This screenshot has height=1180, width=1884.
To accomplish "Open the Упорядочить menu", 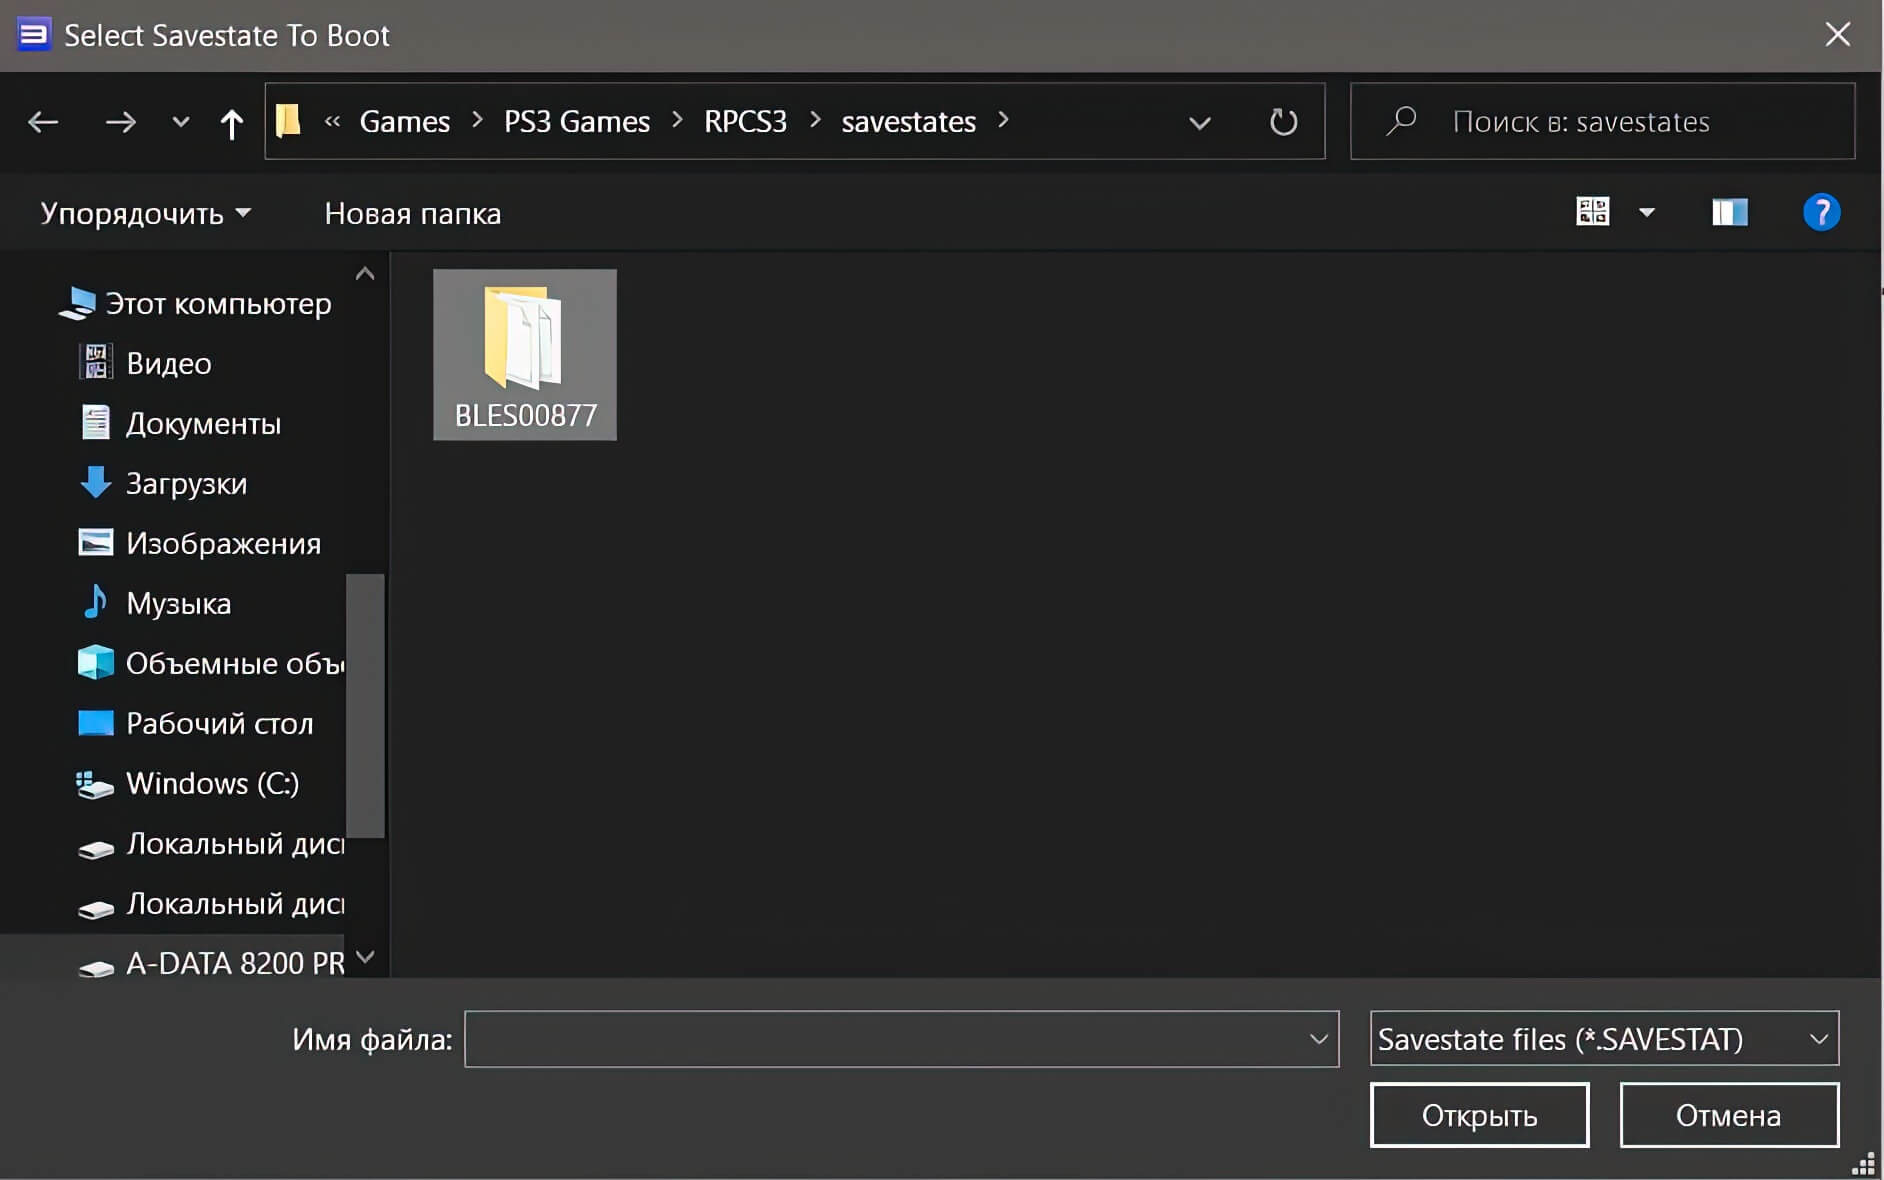I will coord(145,212).
